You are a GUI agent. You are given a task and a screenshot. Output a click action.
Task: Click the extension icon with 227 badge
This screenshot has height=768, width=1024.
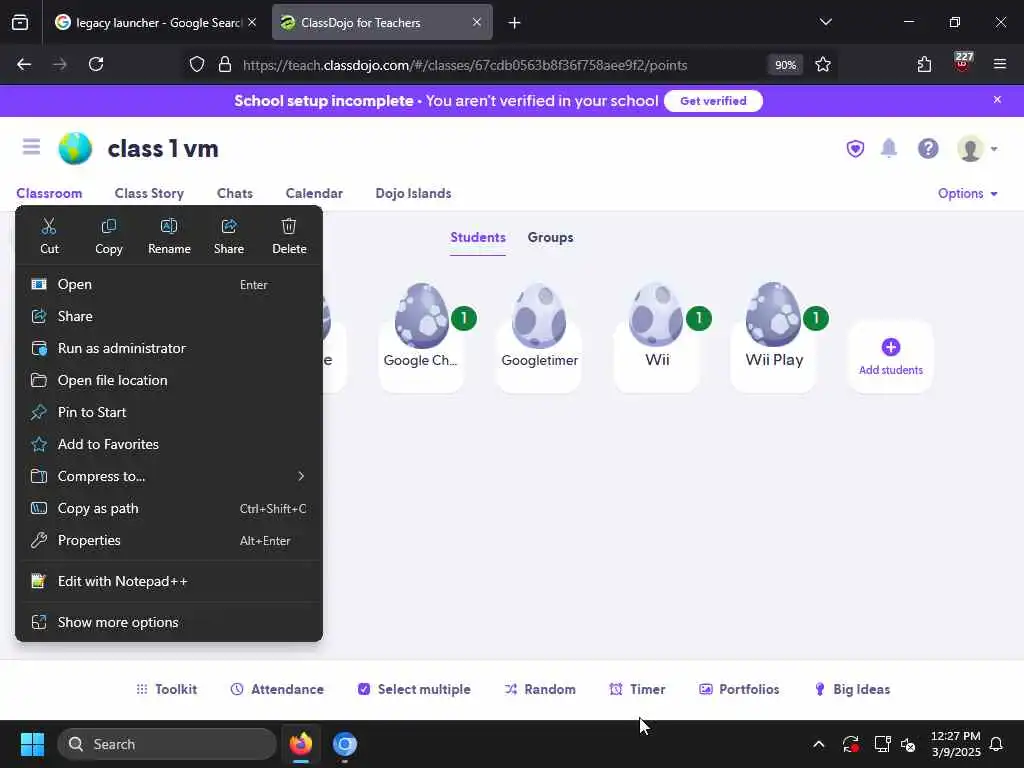tap(962, 63)
